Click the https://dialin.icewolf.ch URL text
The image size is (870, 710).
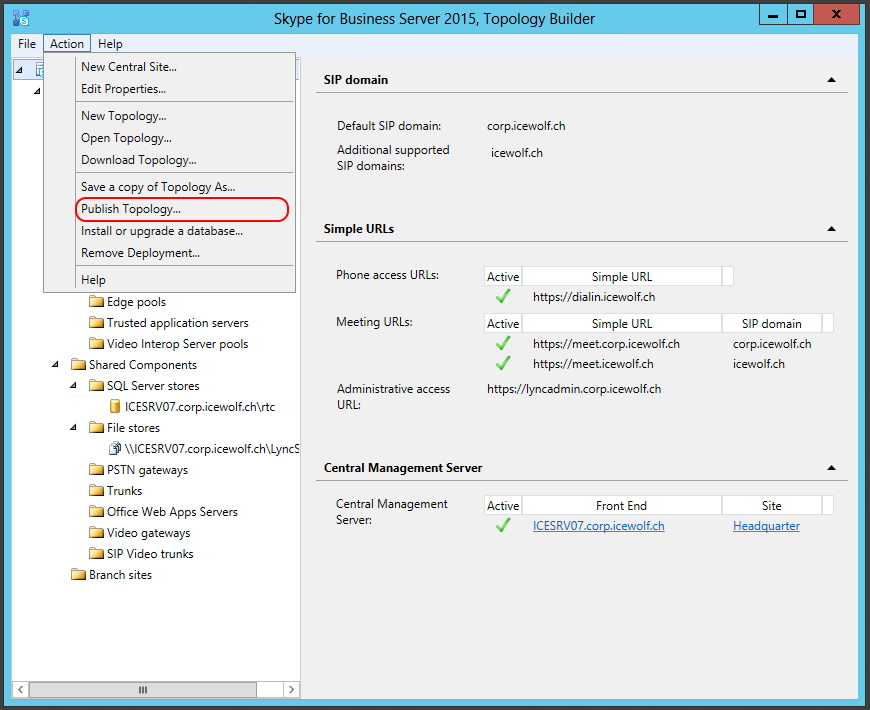[594, 297]
